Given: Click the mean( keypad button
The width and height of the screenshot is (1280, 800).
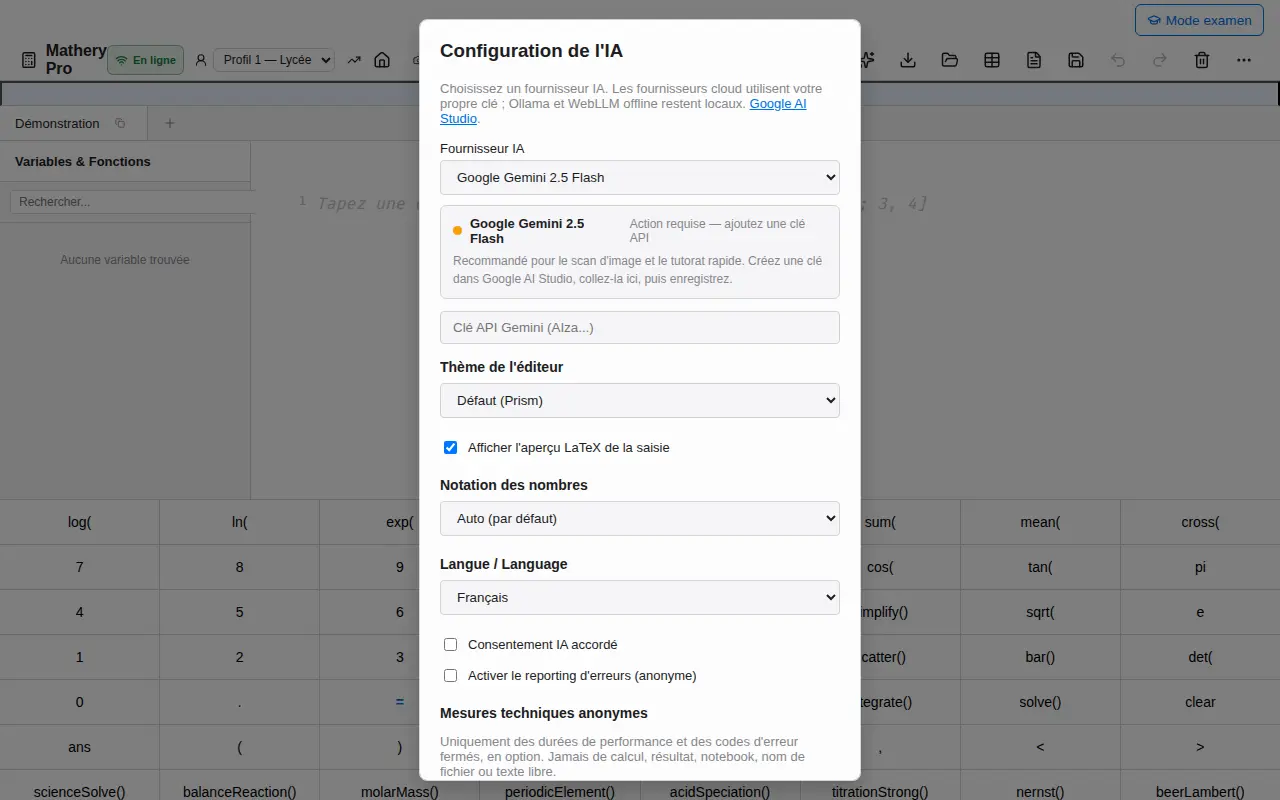Looking at the screenshot, I should (1040, 522).
